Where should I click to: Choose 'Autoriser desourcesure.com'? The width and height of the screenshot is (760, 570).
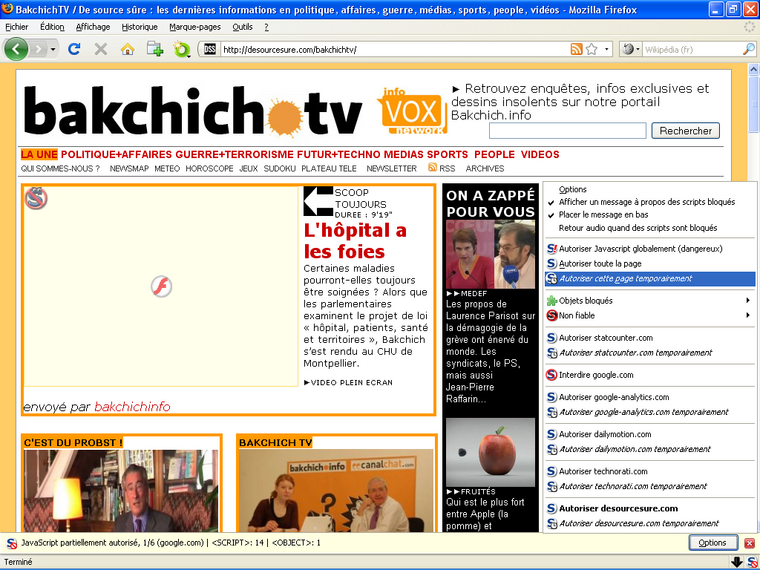tap(649, 508)
